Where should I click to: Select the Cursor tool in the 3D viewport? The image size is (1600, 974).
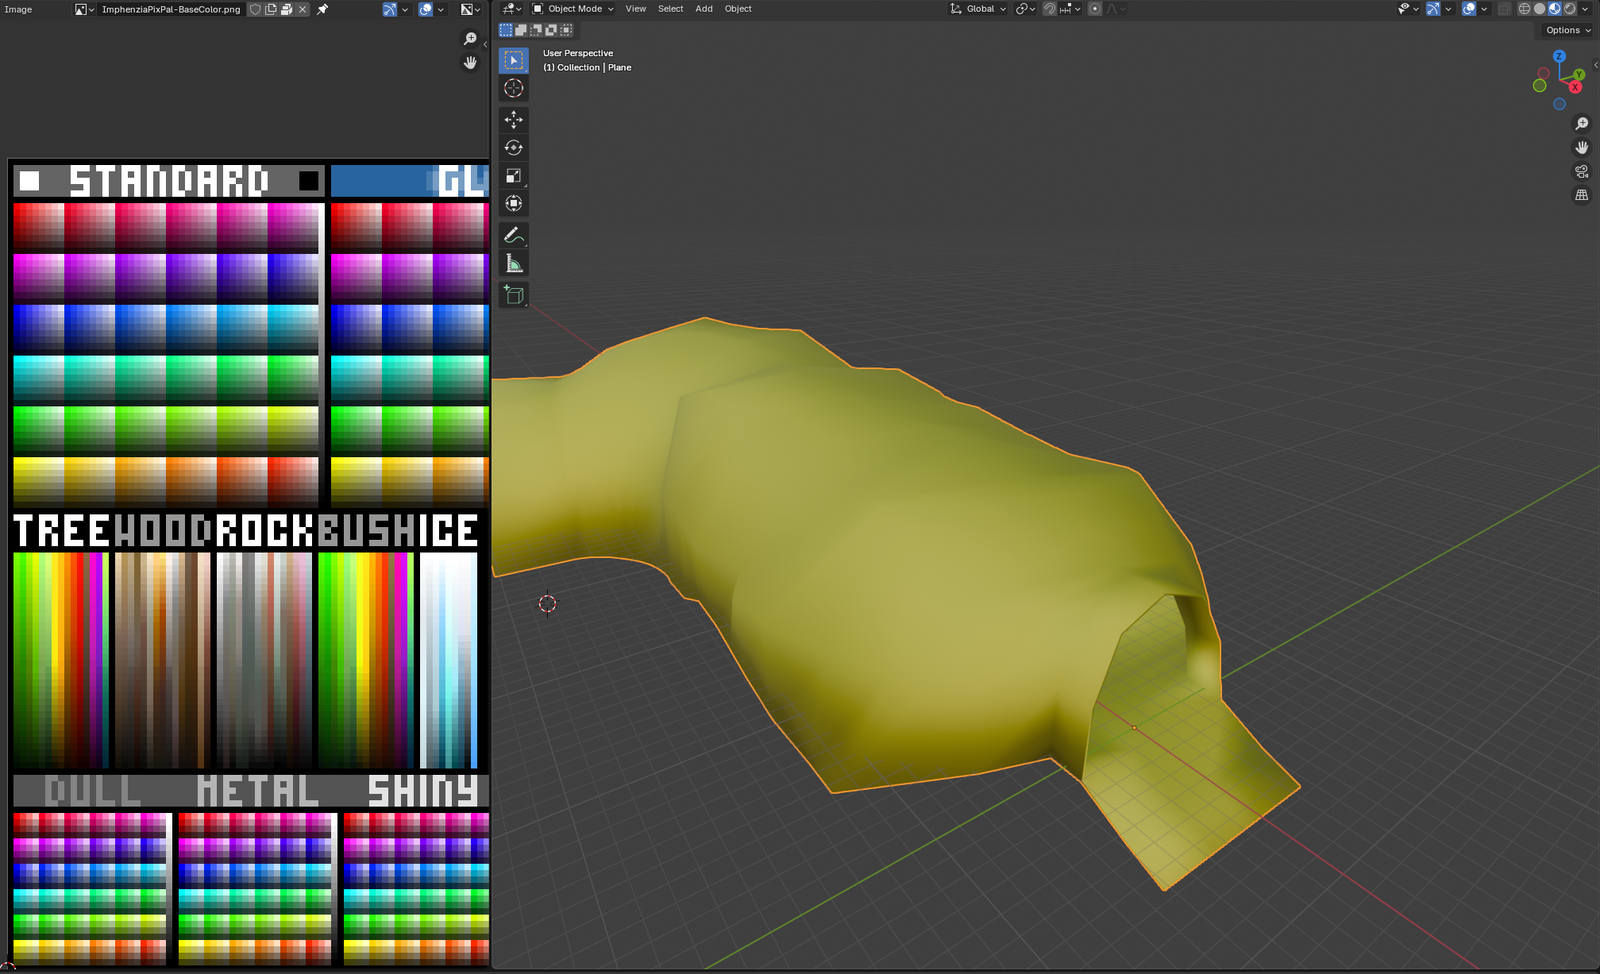pyautogui.click(x=513, y=88)
